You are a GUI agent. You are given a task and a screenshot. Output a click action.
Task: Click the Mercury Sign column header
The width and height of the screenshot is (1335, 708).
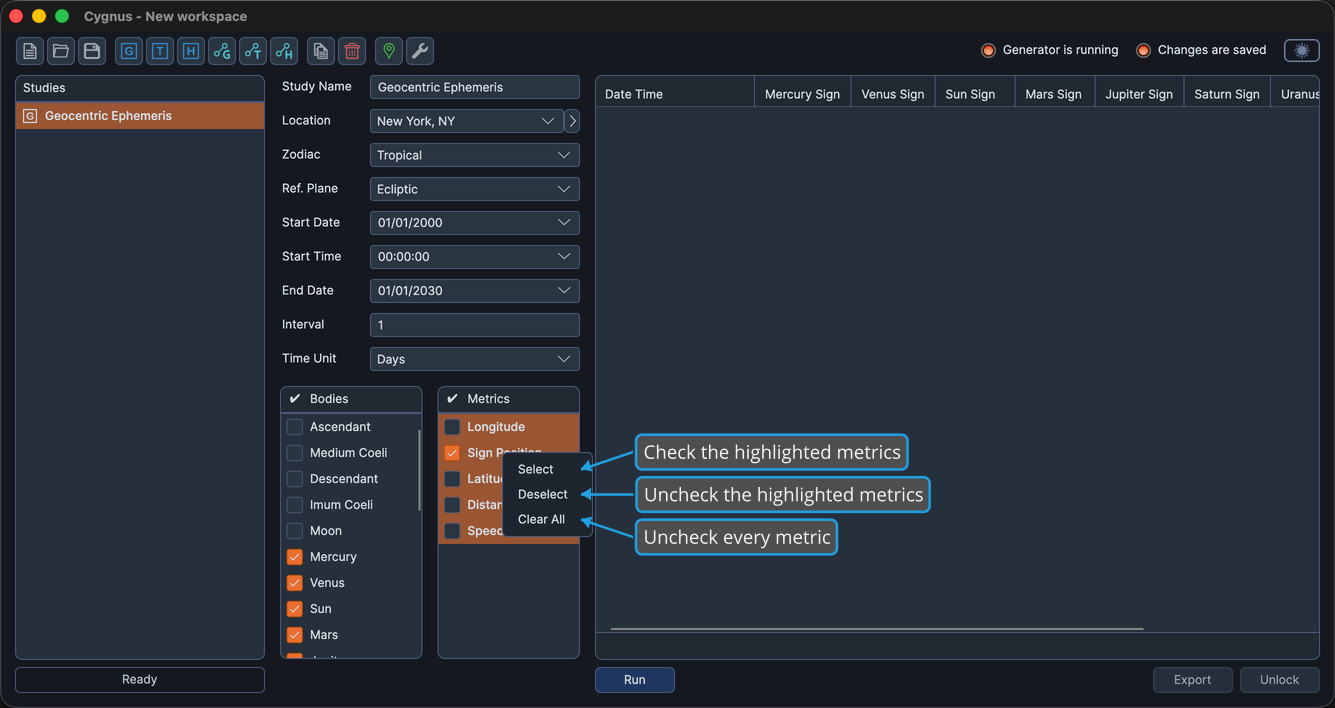(802, 94)
